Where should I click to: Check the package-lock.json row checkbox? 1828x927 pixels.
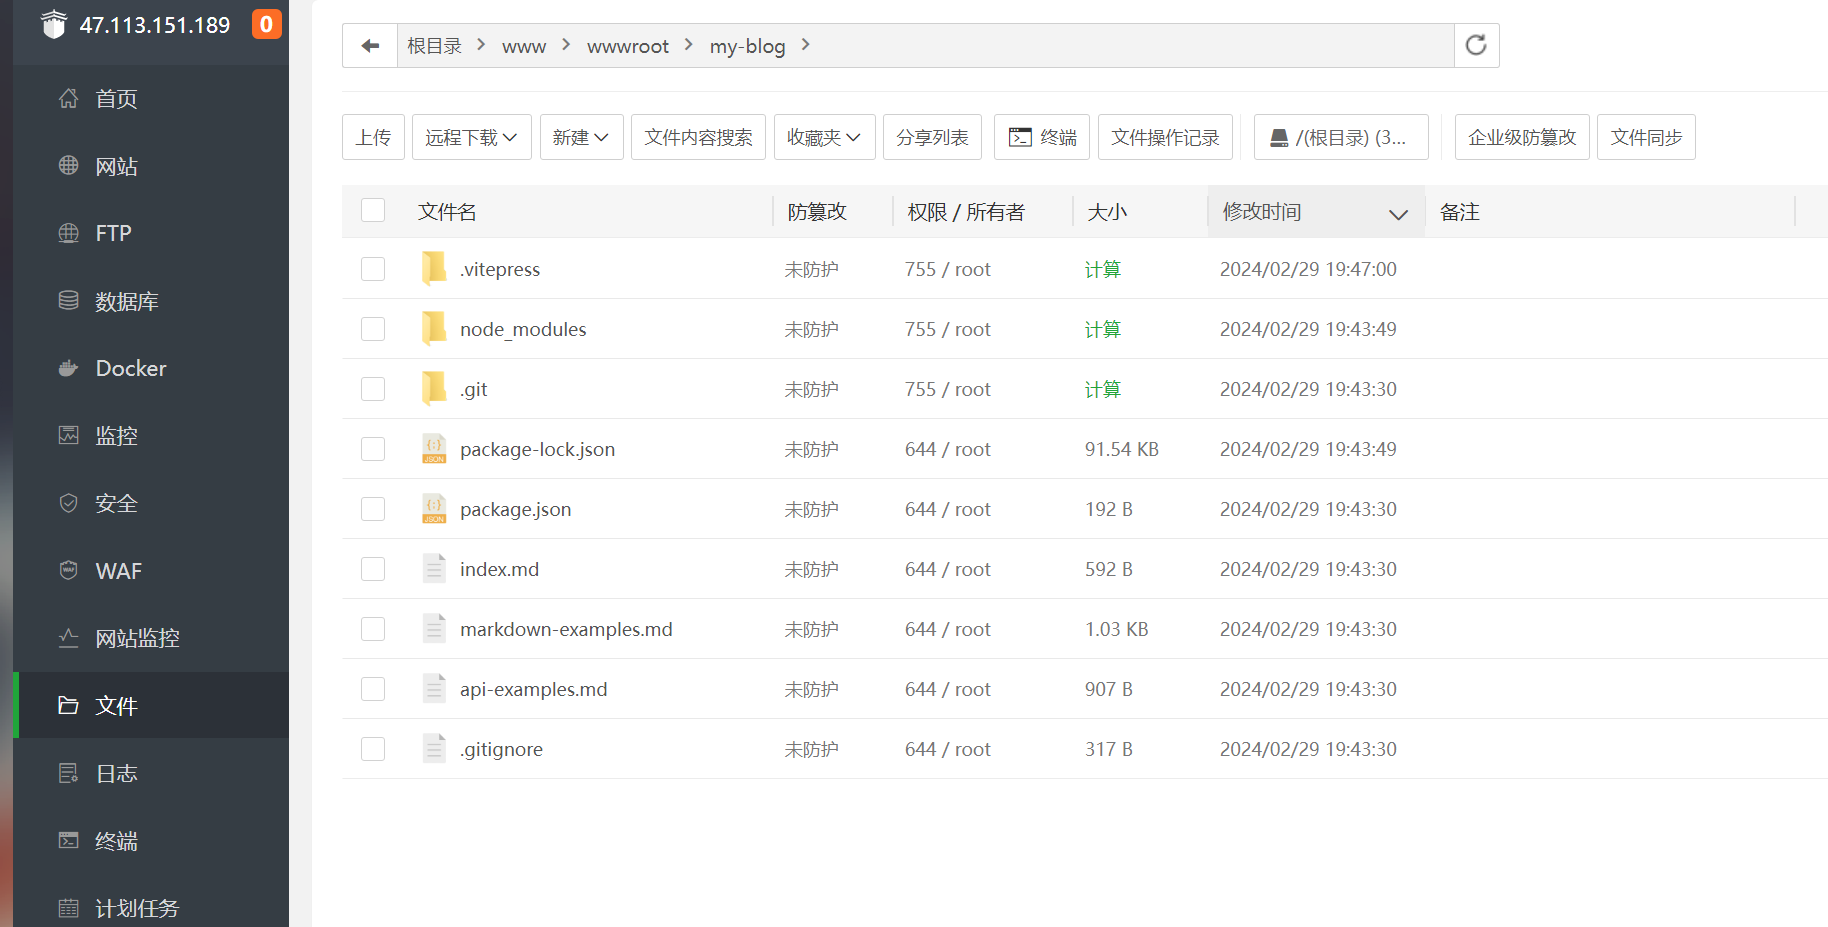(373, 449)
